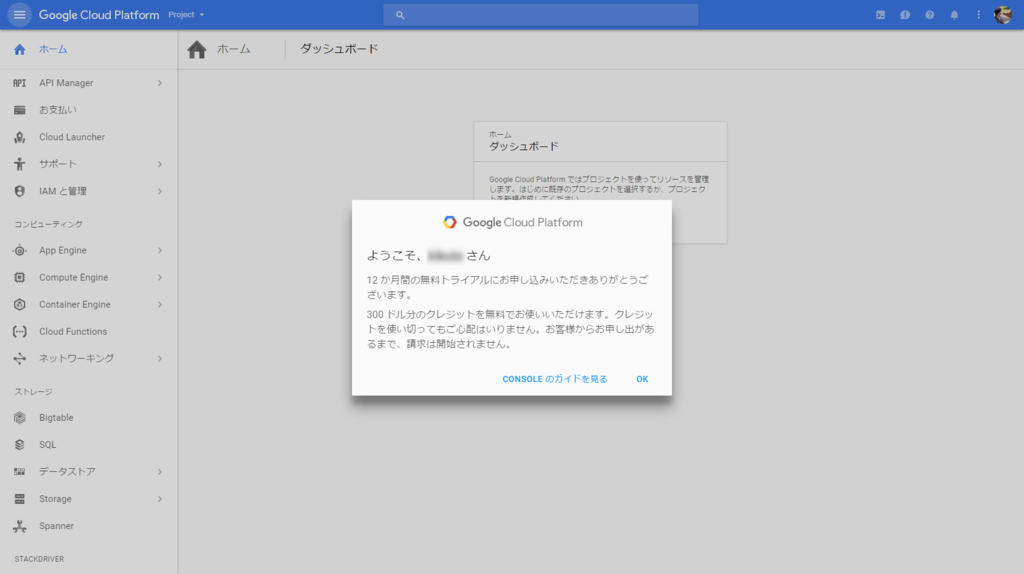Click OK in the welcome dialog
1024x574 pixels.
[642, 379]
